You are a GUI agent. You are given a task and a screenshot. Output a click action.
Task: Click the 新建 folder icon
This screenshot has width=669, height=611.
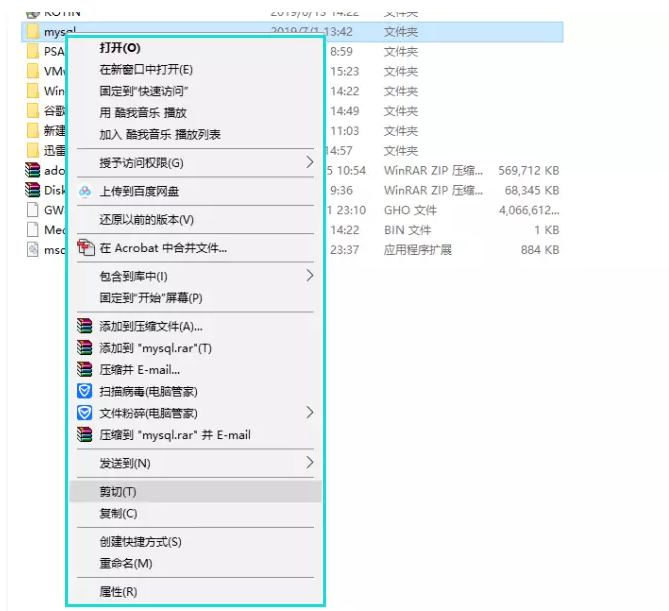32,131
